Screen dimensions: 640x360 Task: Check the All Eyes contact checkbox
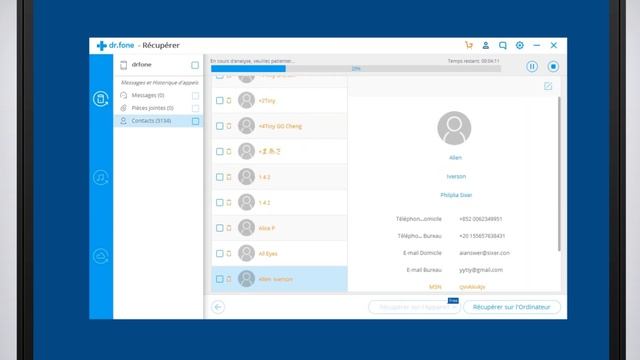pos(220,253)
